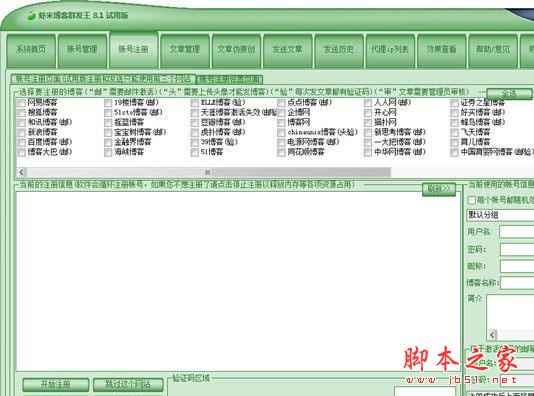Image resolution: width=534 pixels, height=396 pixels.
Task: Enable the 51博客 checkbox
Action: (195, 152)
